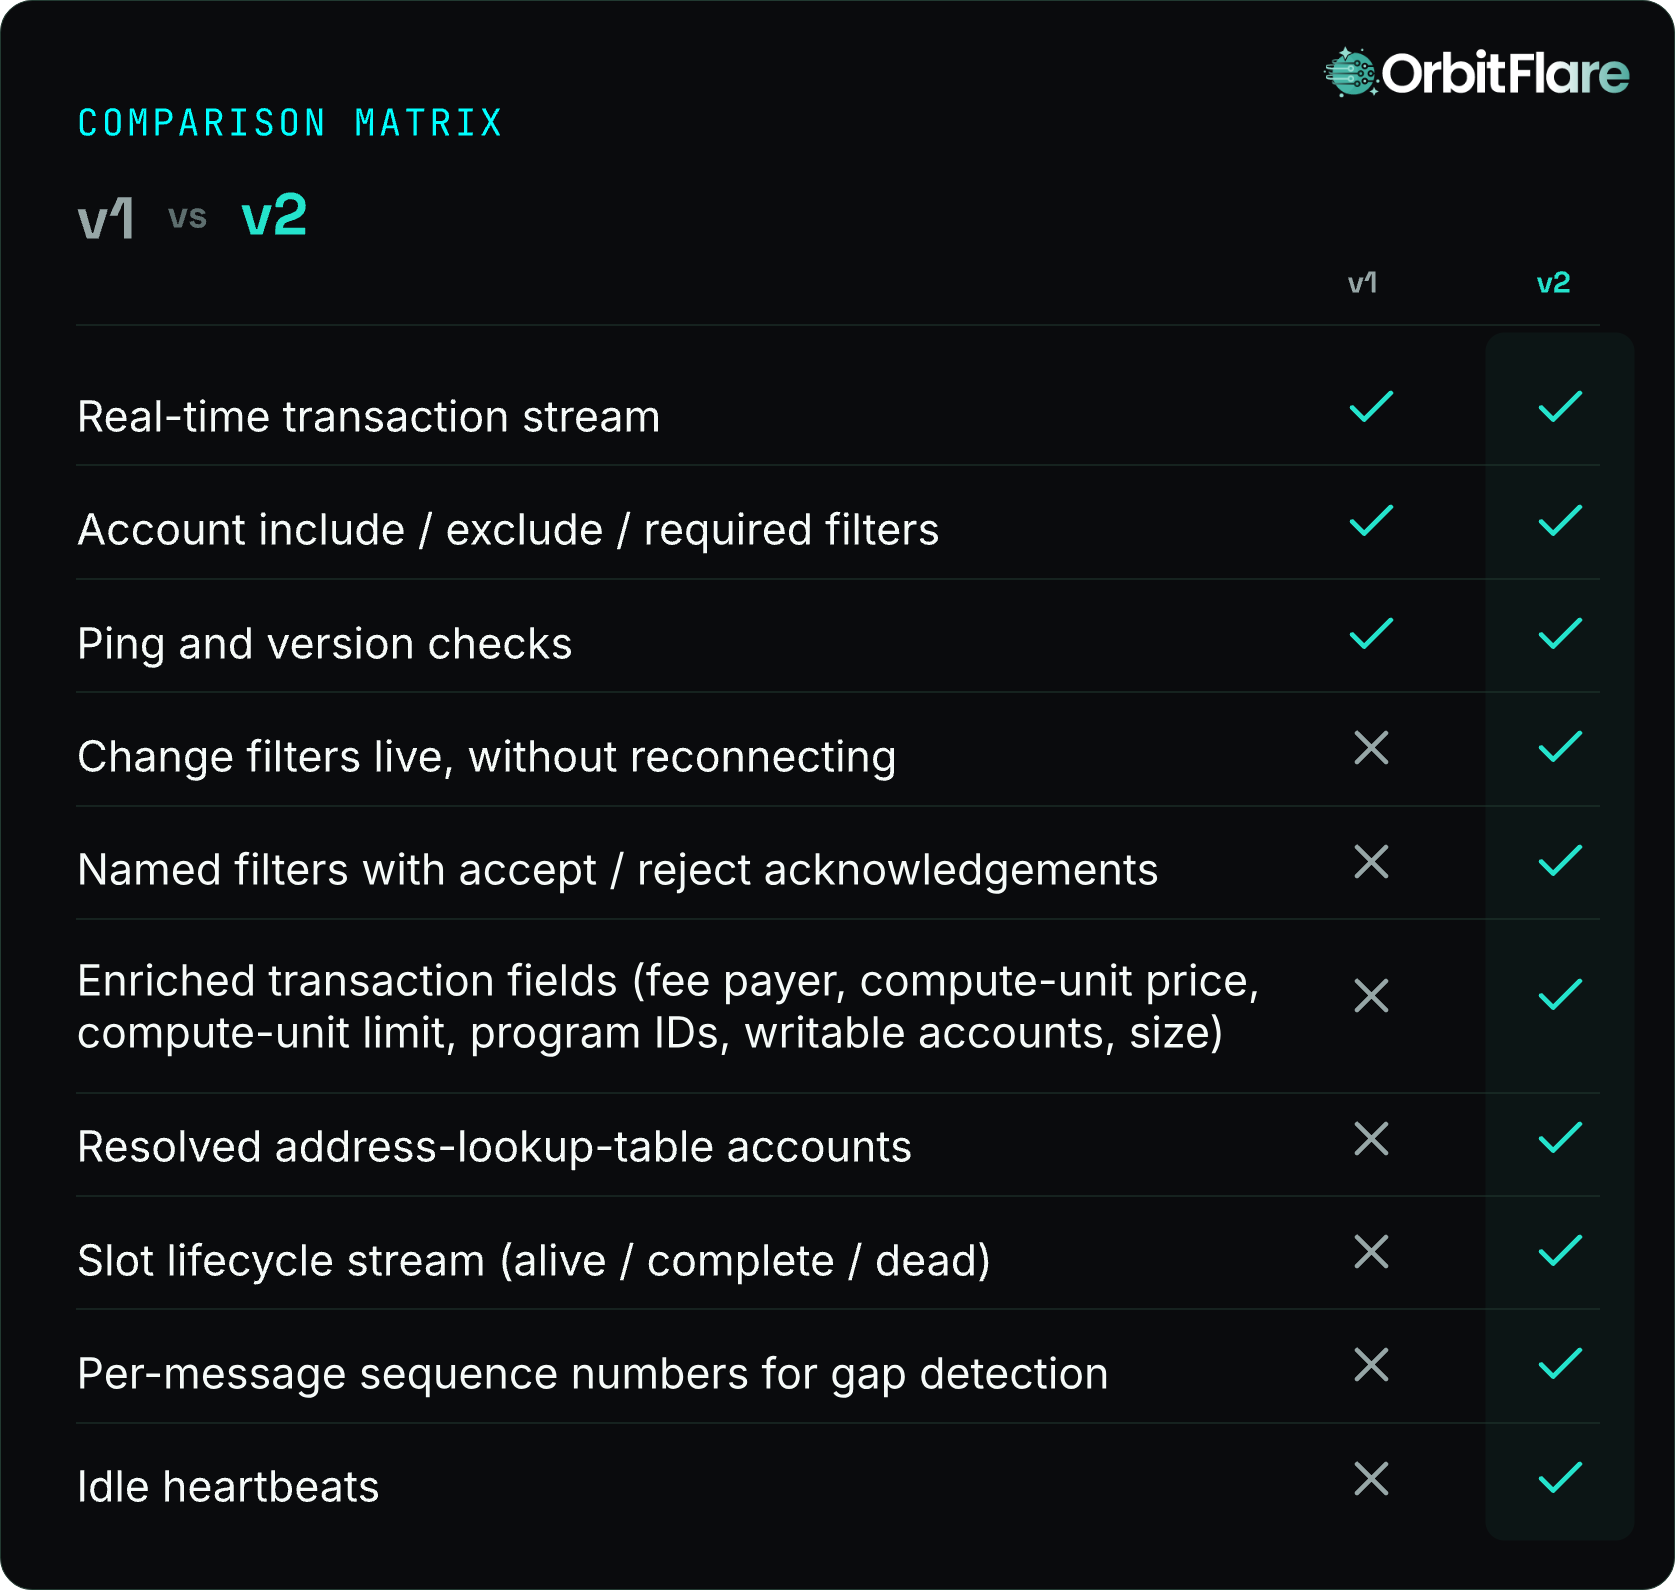This screenshot has width=1675, height=1590.
Task: Click v2 checkmark for Slot lifecycle stream
Action: coord(1560,1250)
